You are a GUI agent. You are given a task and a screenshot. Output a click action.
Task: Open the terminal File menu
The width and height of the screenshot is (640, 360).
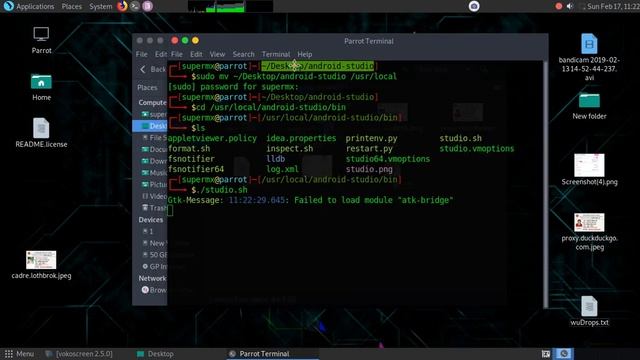coord(177,54)
